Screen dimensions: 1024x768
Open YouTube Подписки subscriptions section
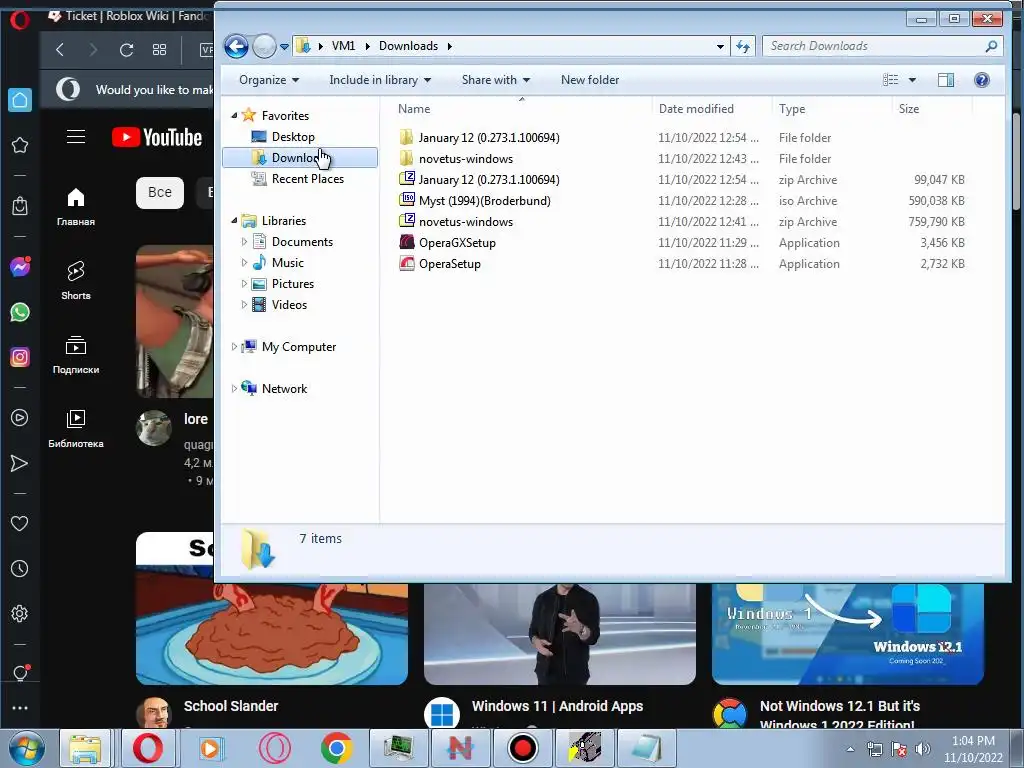76,355
